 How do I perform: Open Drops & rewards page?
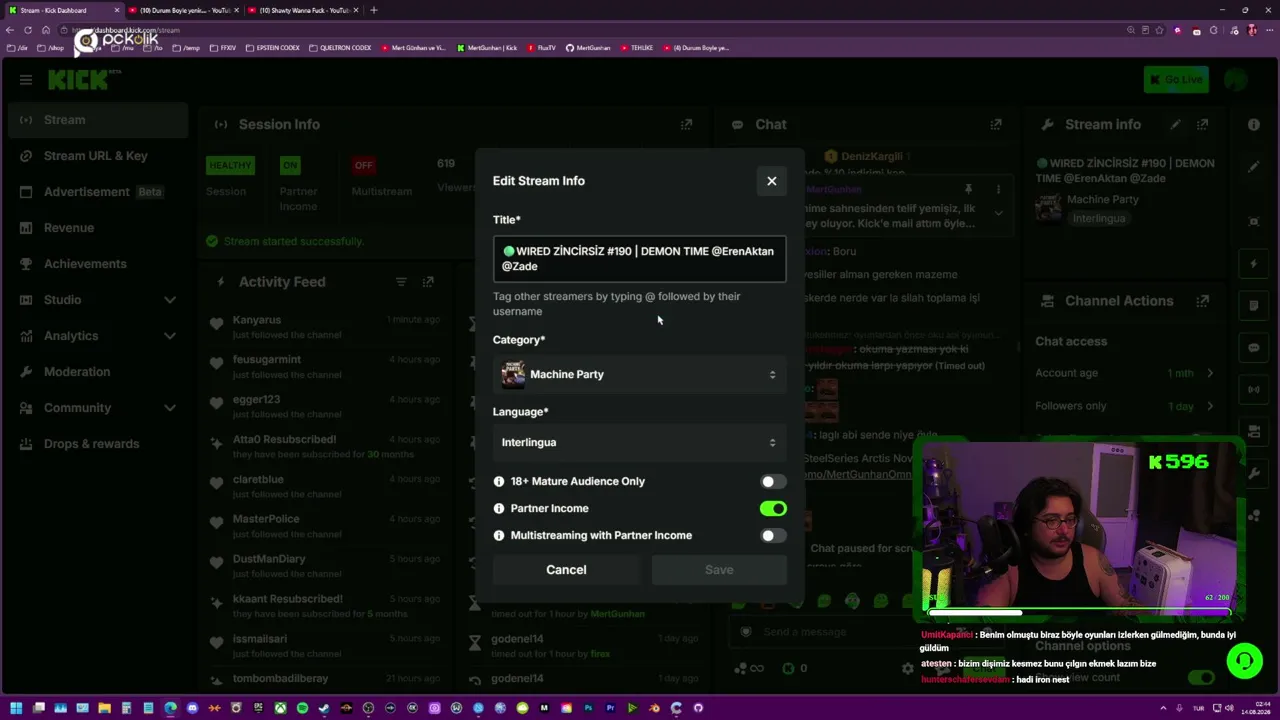pos(97,444)
